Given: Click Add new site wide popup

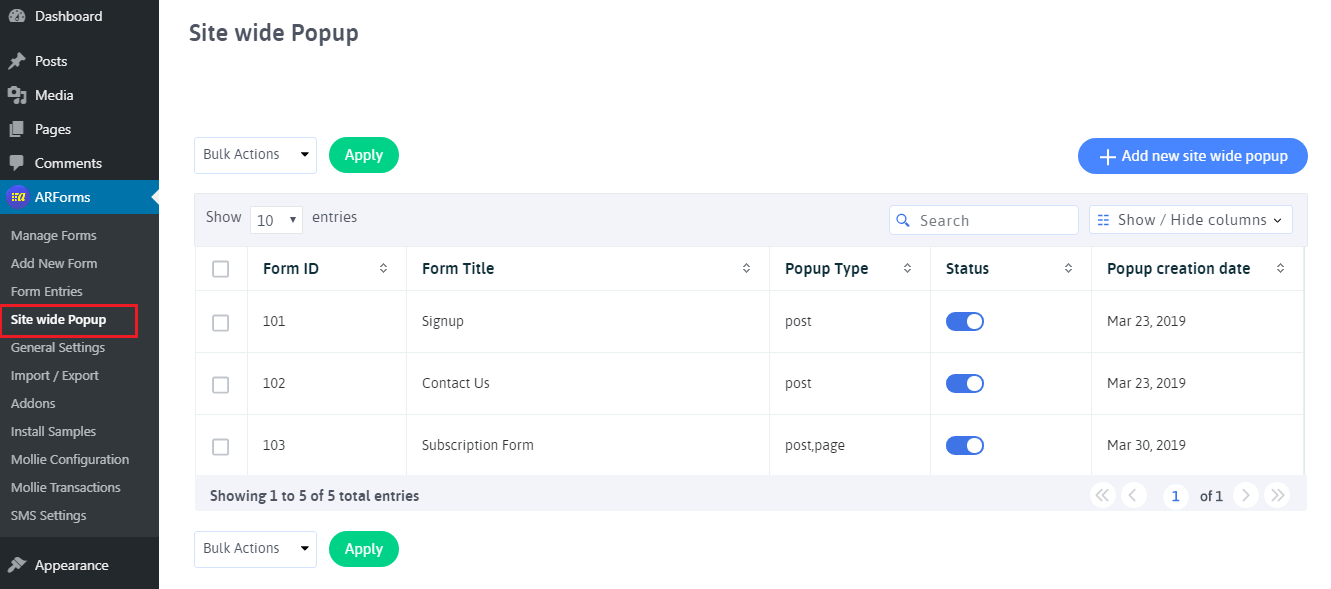Looking at the screenshot, I should pyautogui.click(x=1192, y=156).
